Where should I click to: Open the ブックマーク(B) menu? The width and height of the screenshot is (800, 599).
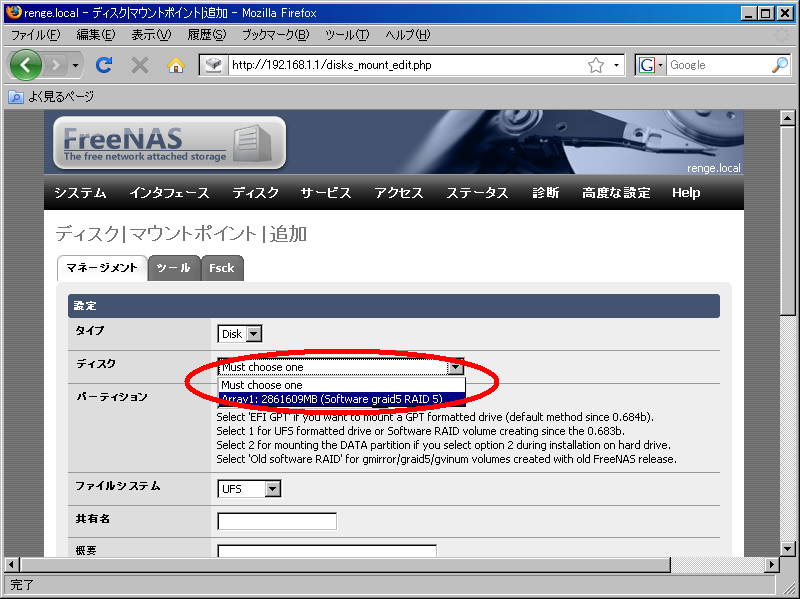tap(276, 35)
